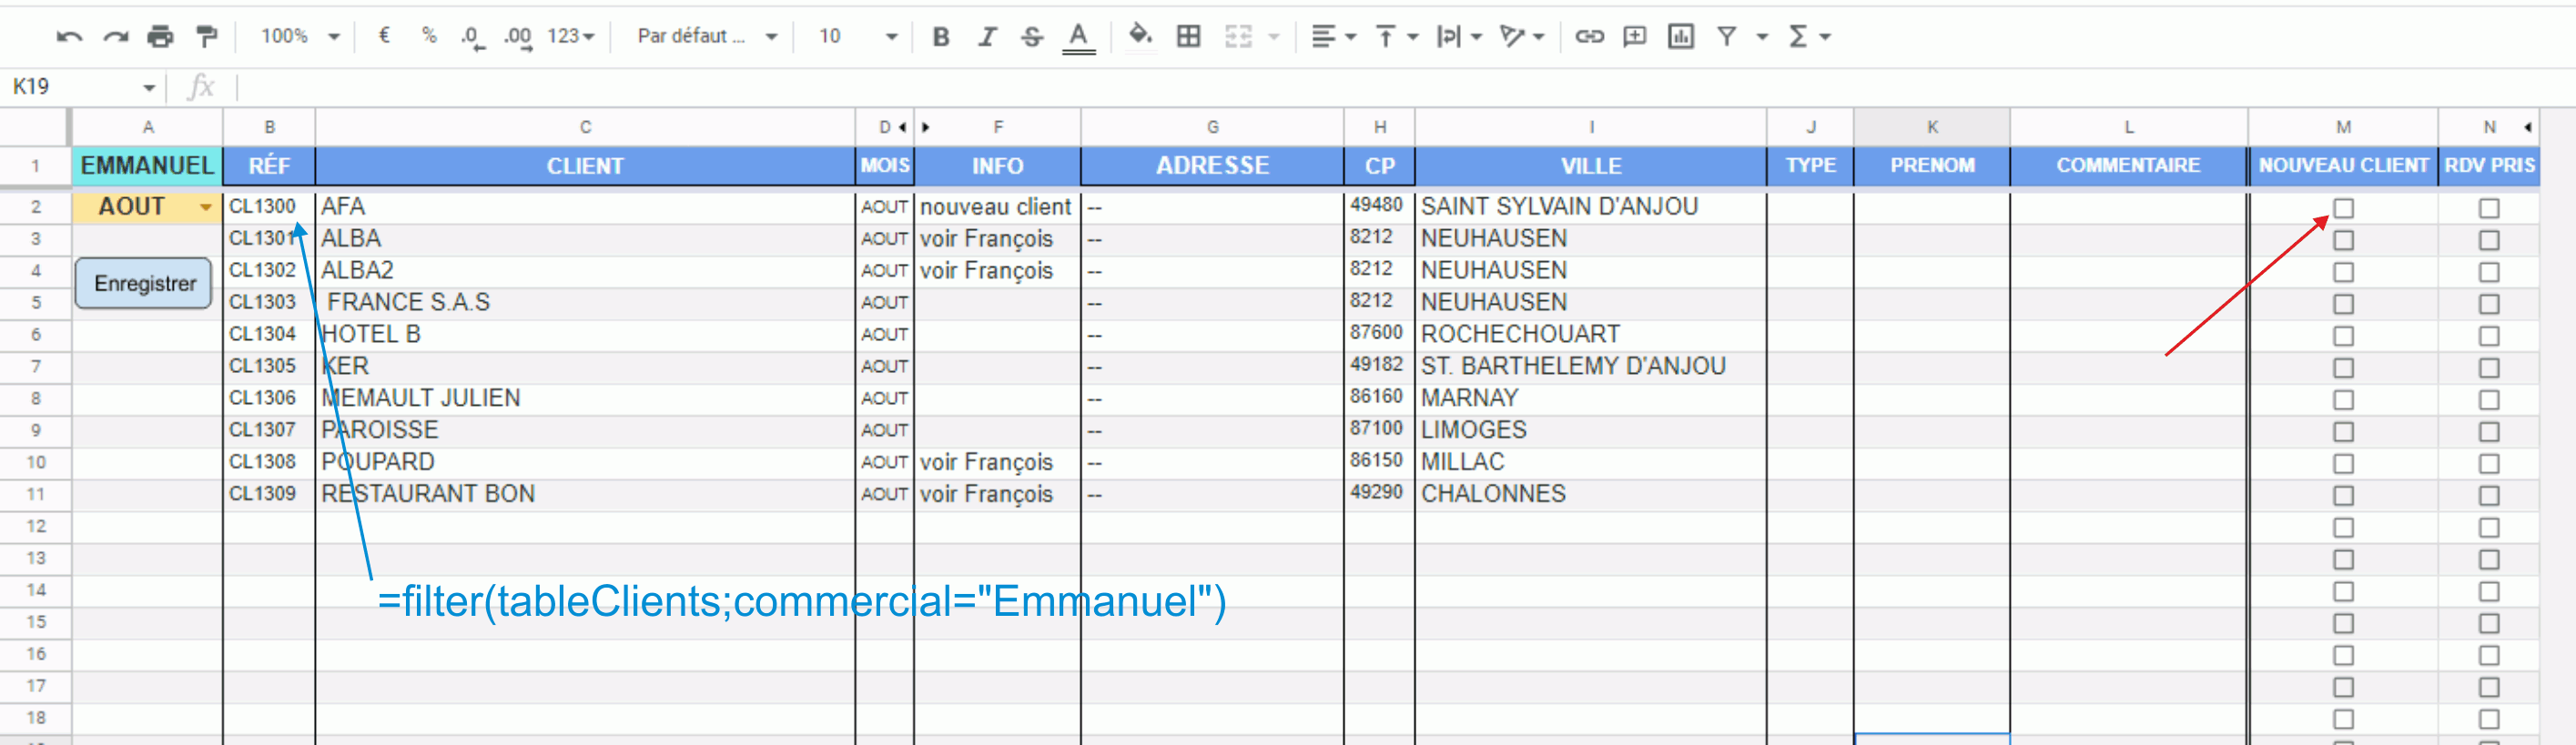Click the select-all corner box
The height and width of the screenshot is (745, 2576).
pos(35,127)
